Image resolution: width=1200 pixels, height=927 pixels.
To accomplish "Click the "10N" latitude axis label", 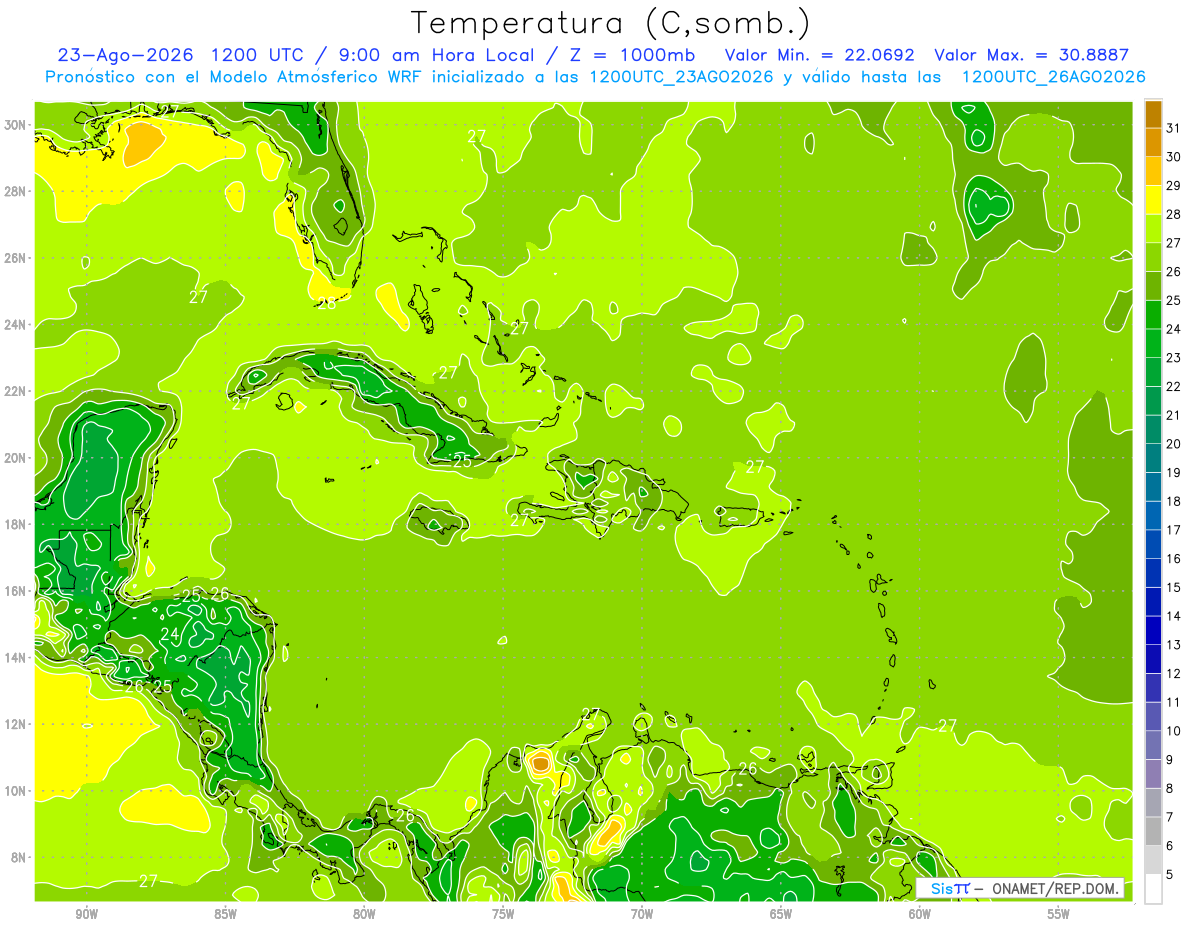I will pyautogui.click(x=15, y=791).
